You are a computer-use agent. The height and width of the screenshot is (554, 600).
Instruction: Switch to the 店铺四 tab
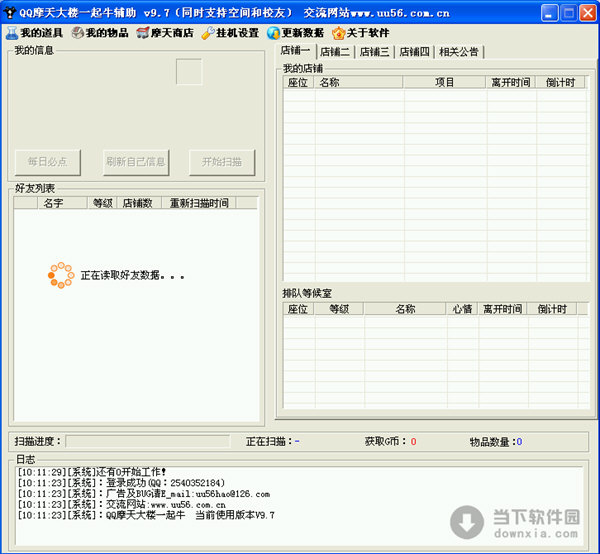tap(414, 52)
